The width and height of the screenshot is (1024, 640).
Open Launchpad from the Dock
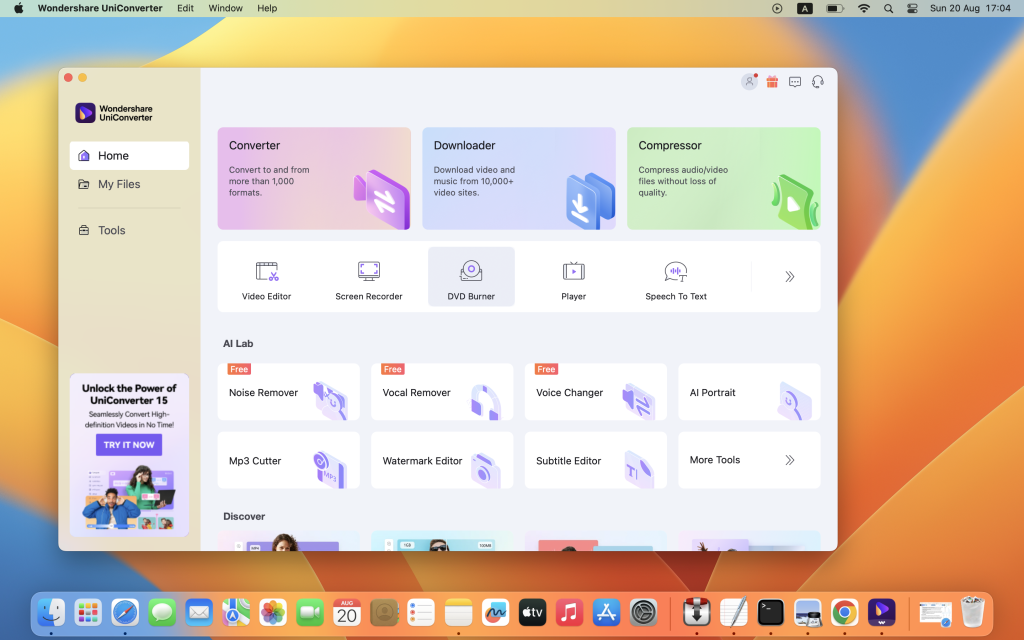pos(88,613)
